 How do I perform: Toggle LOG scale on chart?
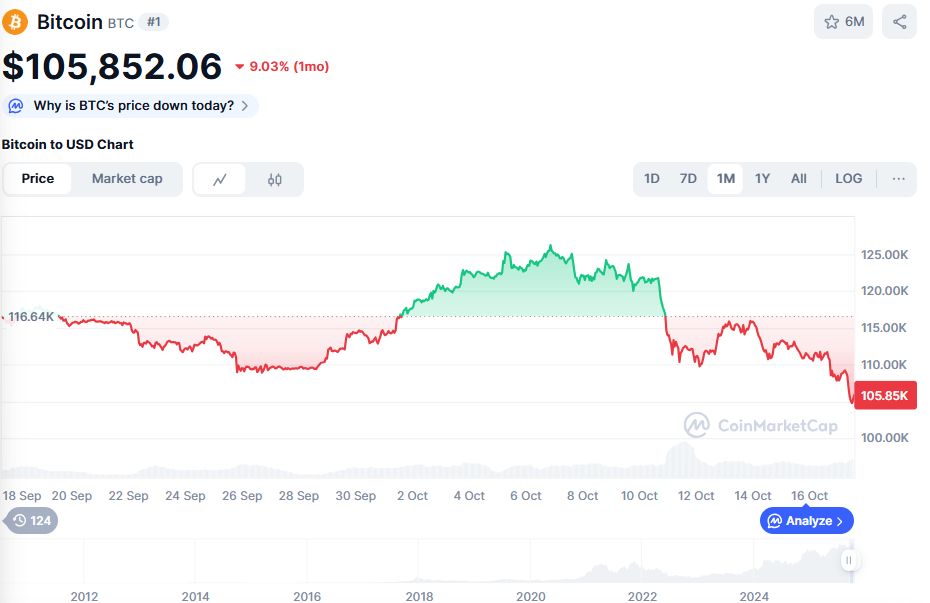pos(848,178)
